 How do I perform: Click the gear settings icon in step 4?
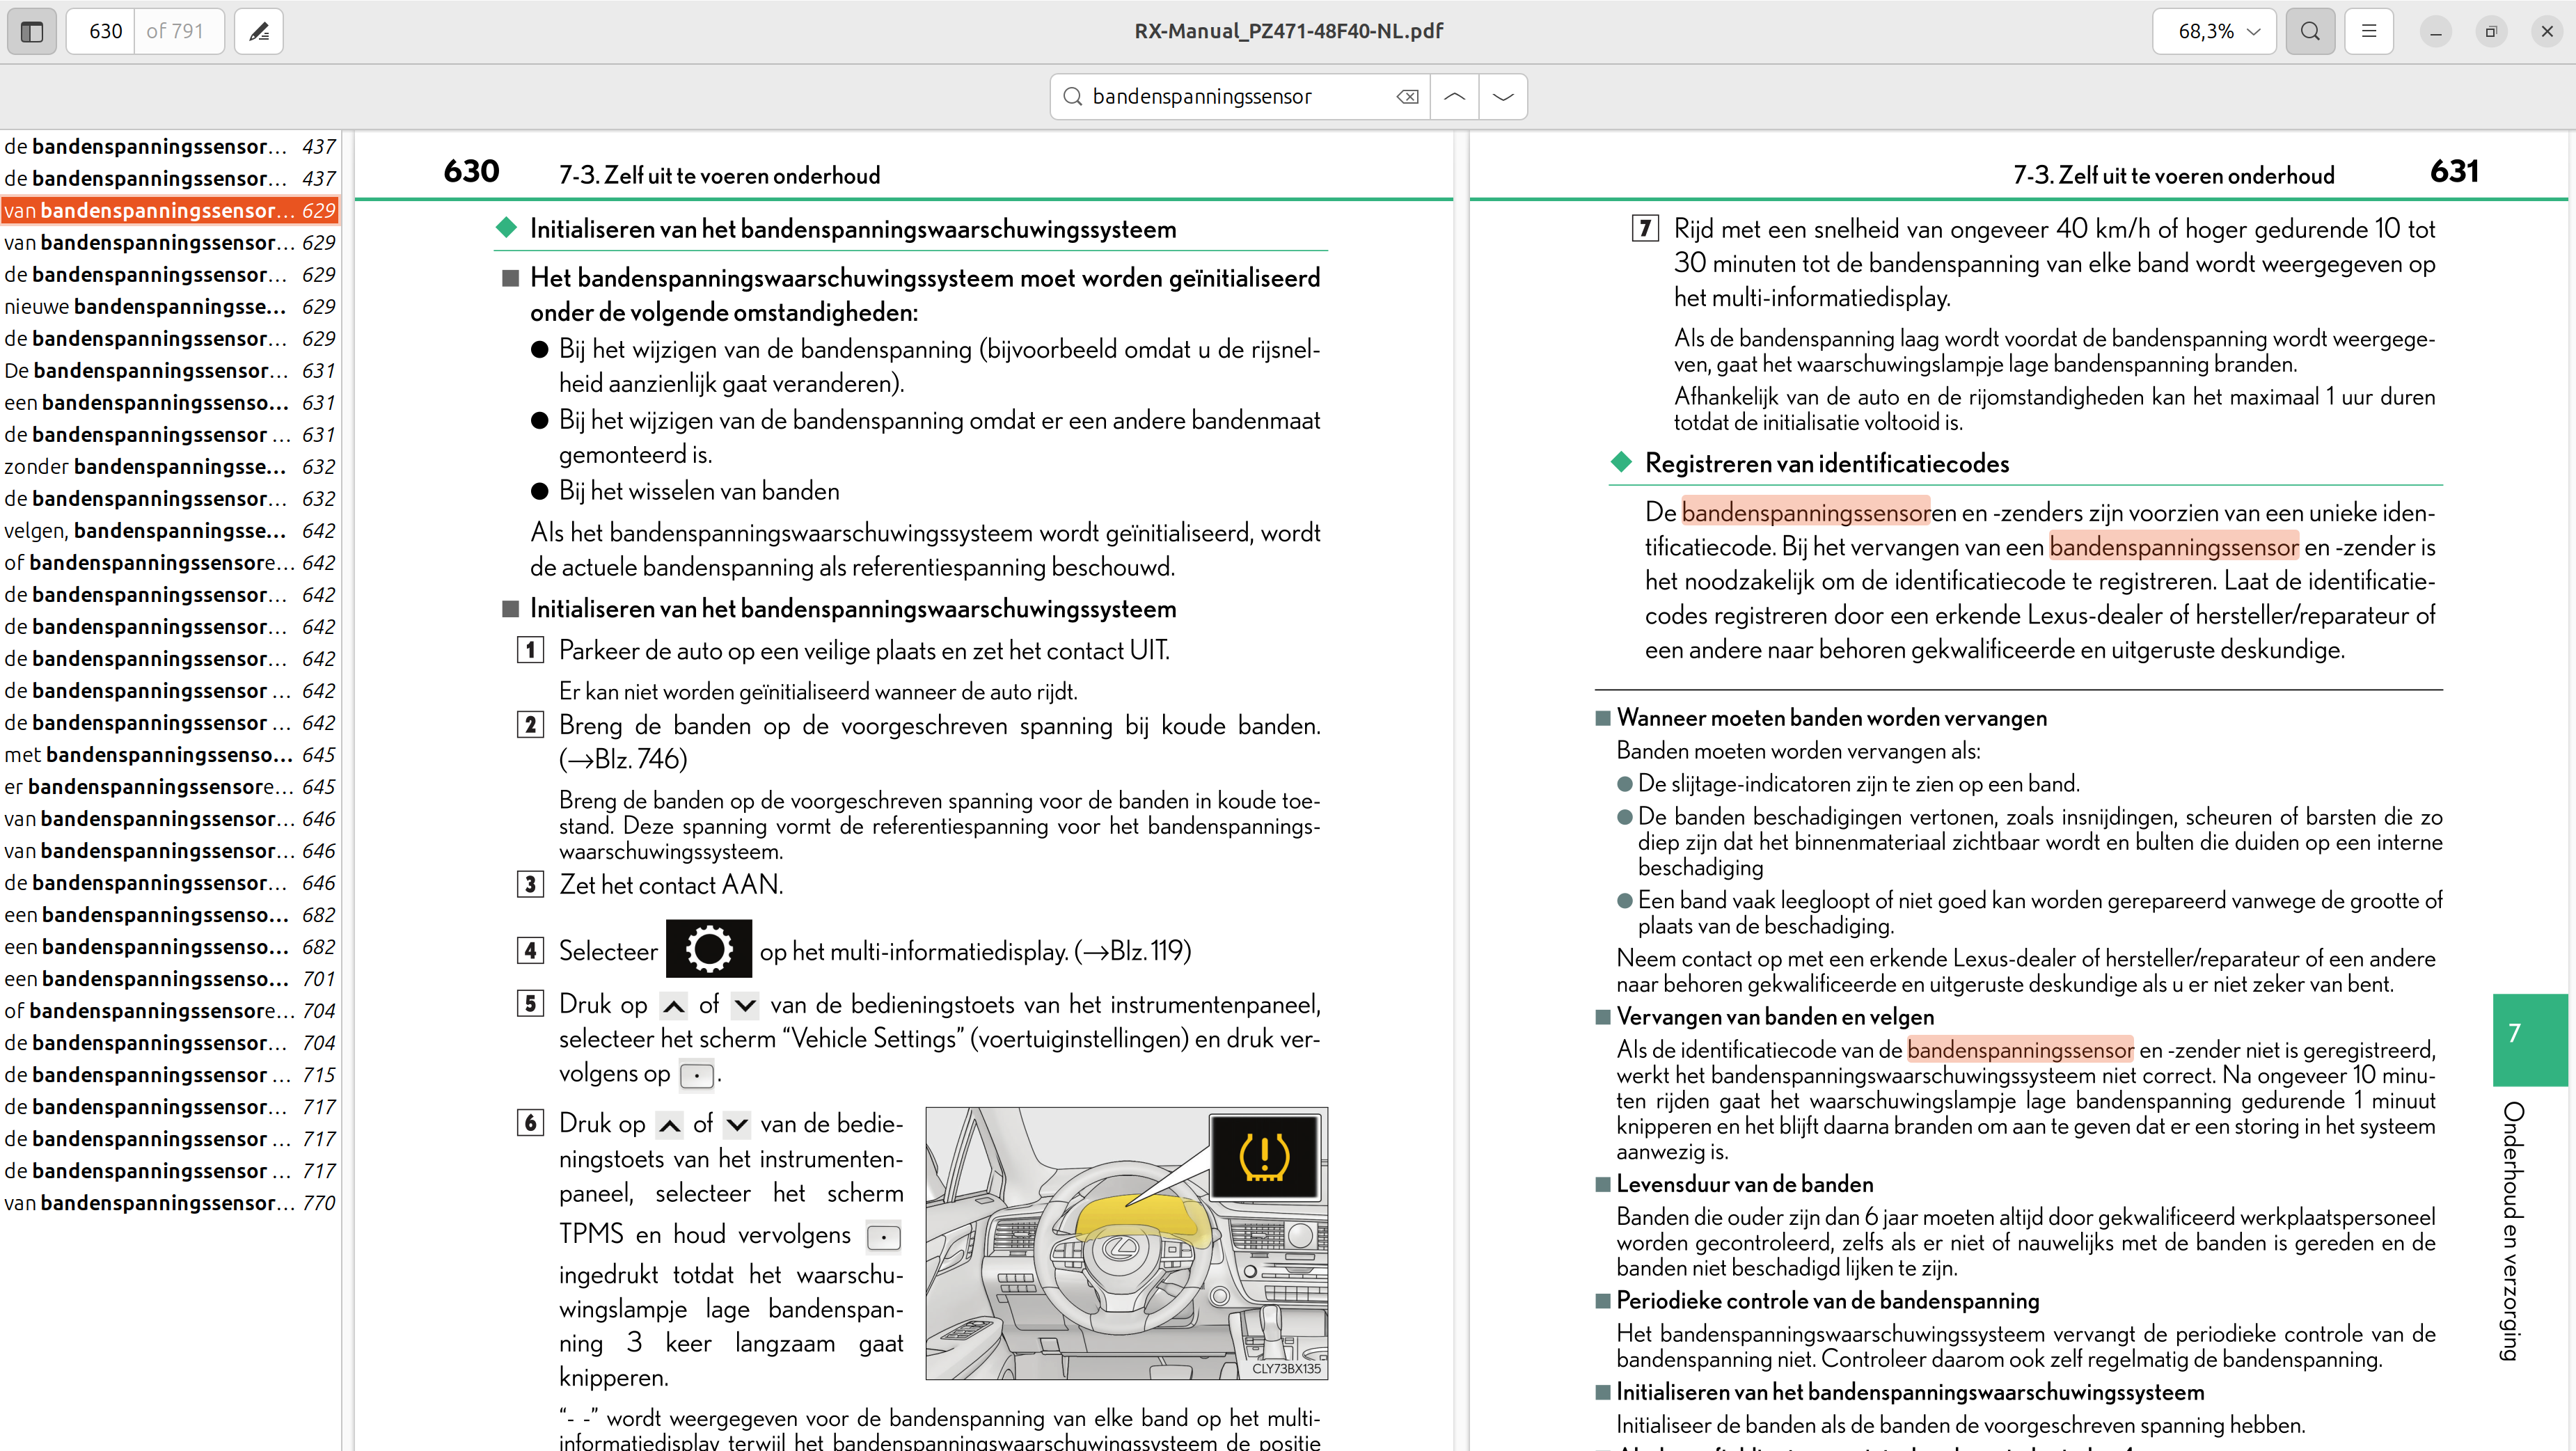coord(708,948)
